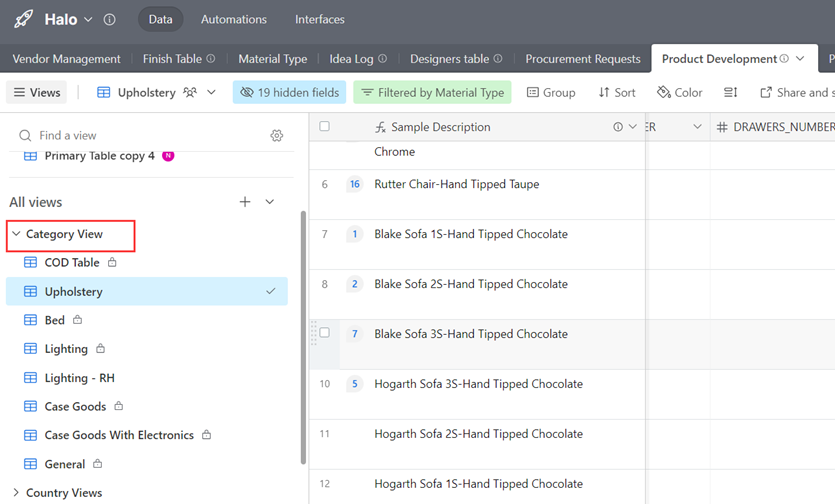Click the plus icon to add view
This screenshot has height=504, width=835.
coord(245,202)
